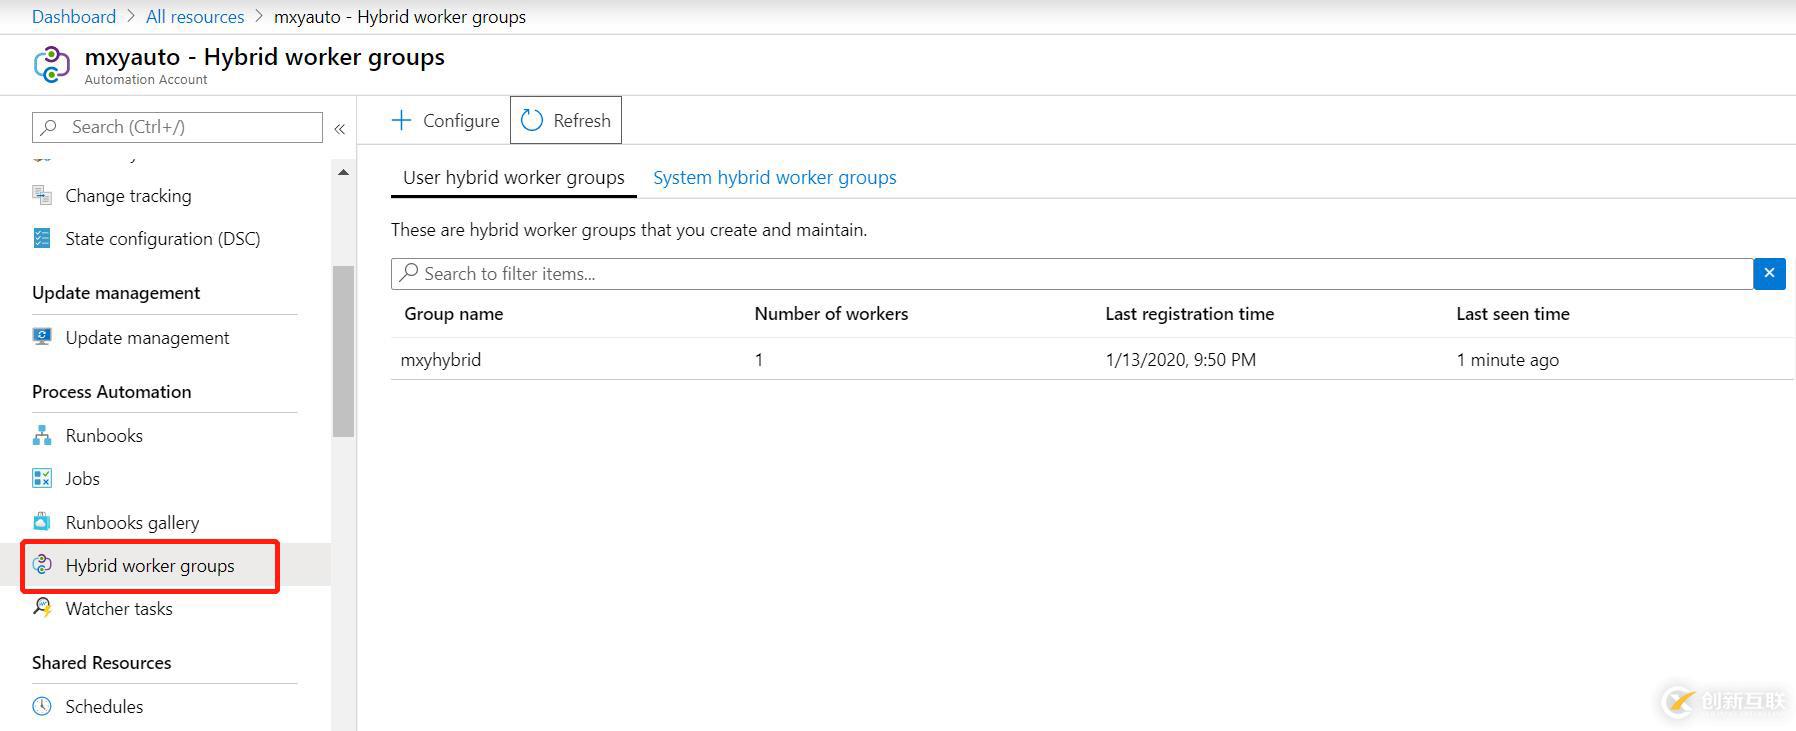
Task: Click the Jobs icon in sidebar
Action: [x=42, y=478]
